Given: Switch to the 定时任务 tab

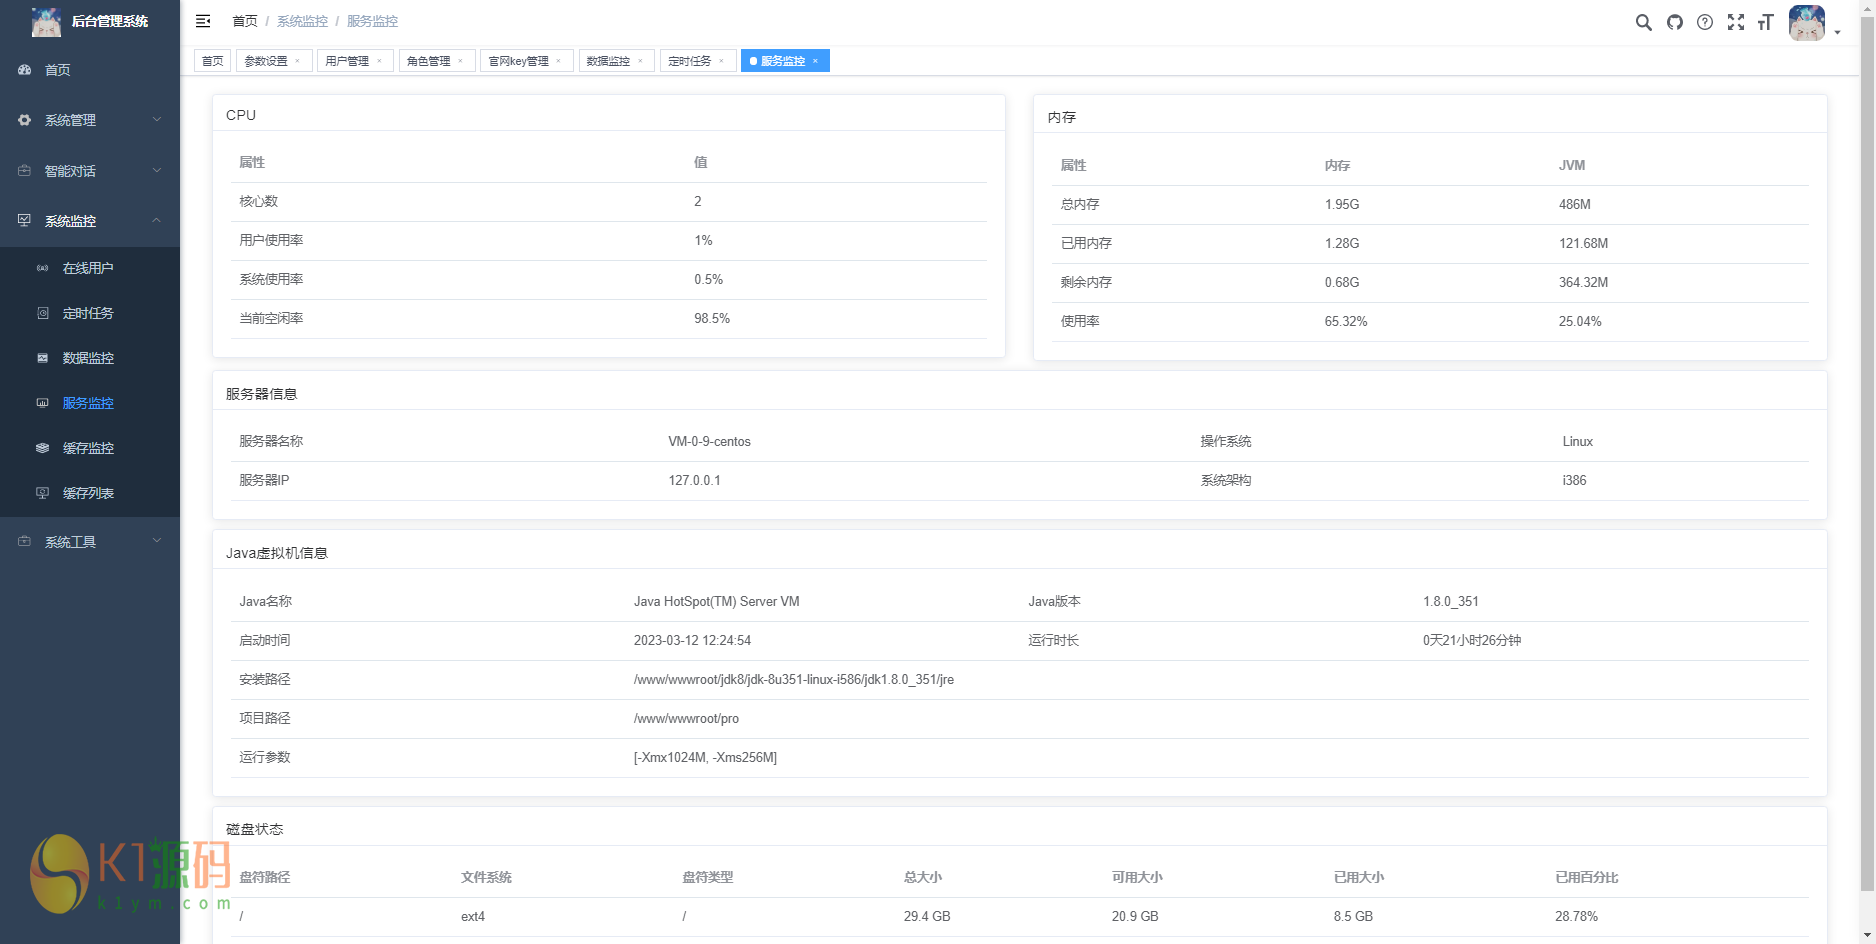Looking at the screenshot, I should [689, 61].
